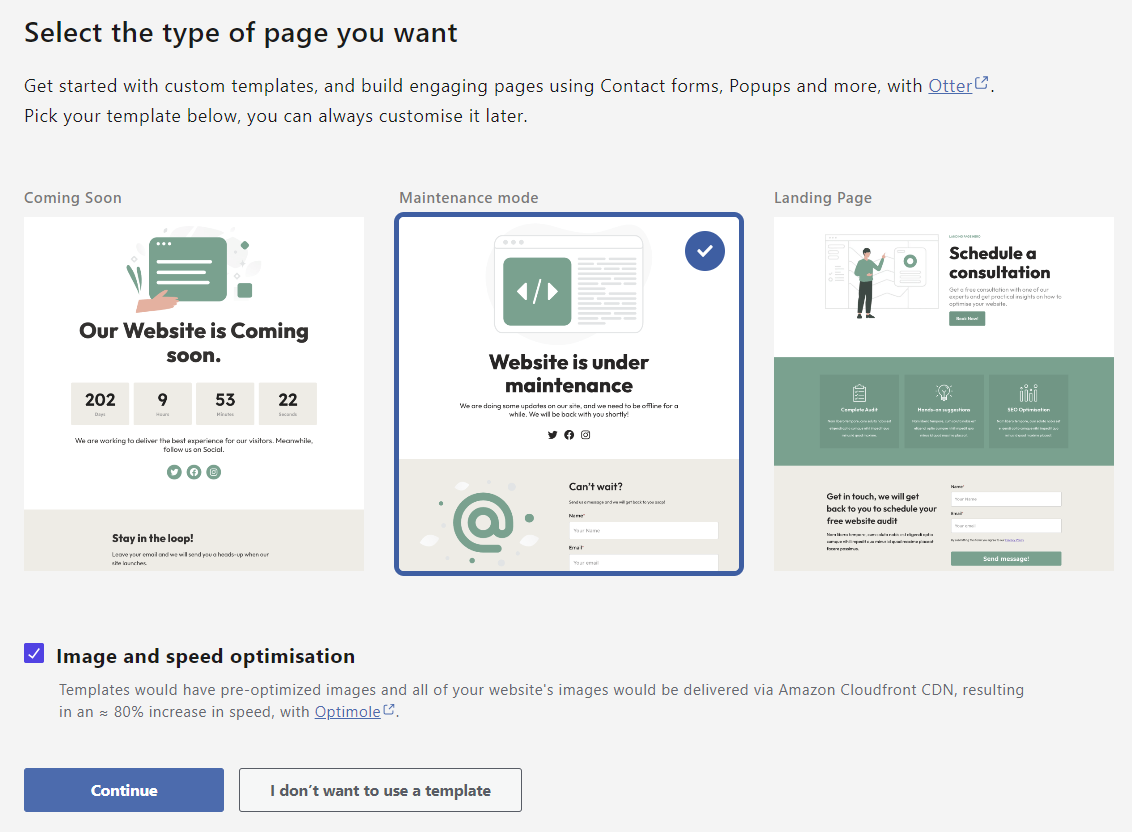Click the 202 days countdown box
The width and height of the screenshot is (1132, 832).
pos(100,403)
